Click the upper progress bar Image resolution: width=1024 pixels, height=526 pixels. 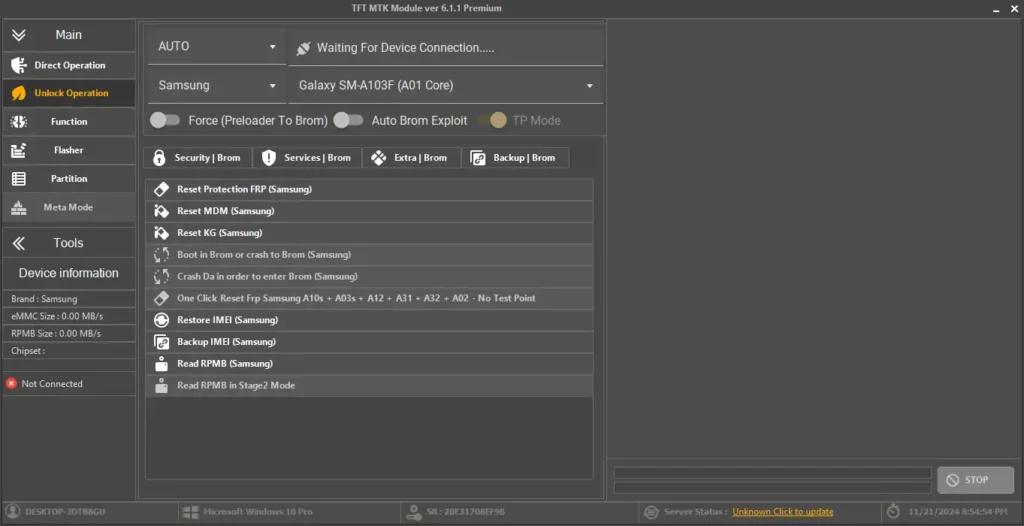773,472
